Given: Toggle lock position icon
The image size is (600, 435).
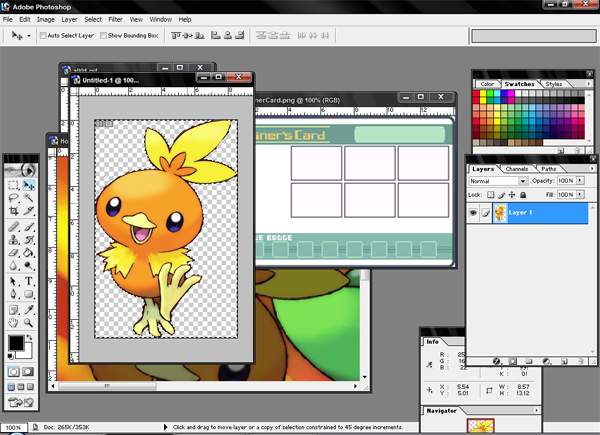Looking at the screenshot, I should point(512,195).
